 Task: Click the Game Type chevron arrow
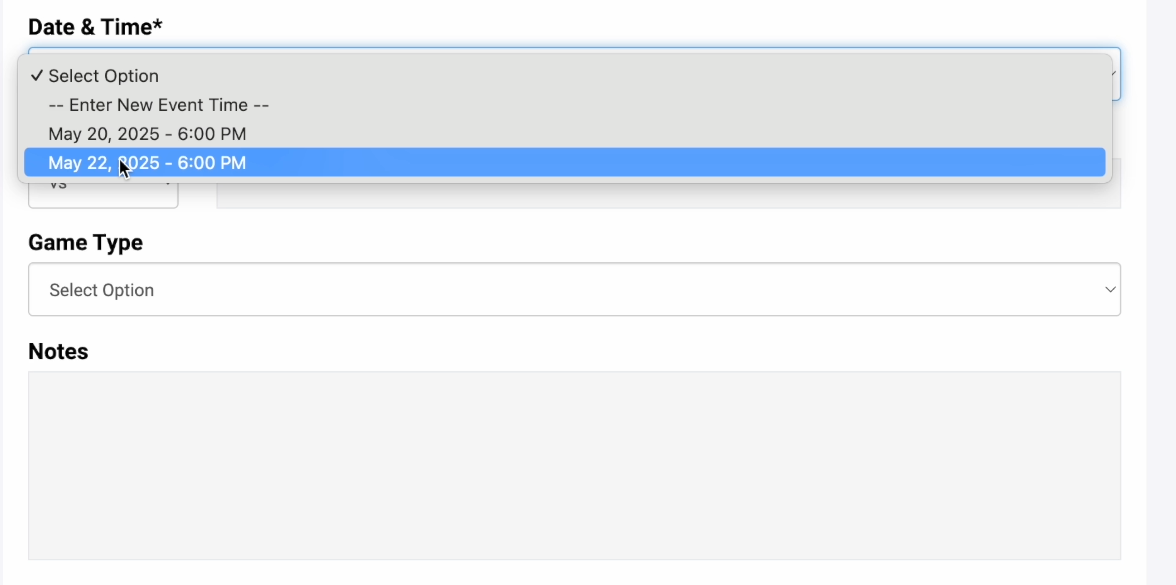coord(1109,290)
